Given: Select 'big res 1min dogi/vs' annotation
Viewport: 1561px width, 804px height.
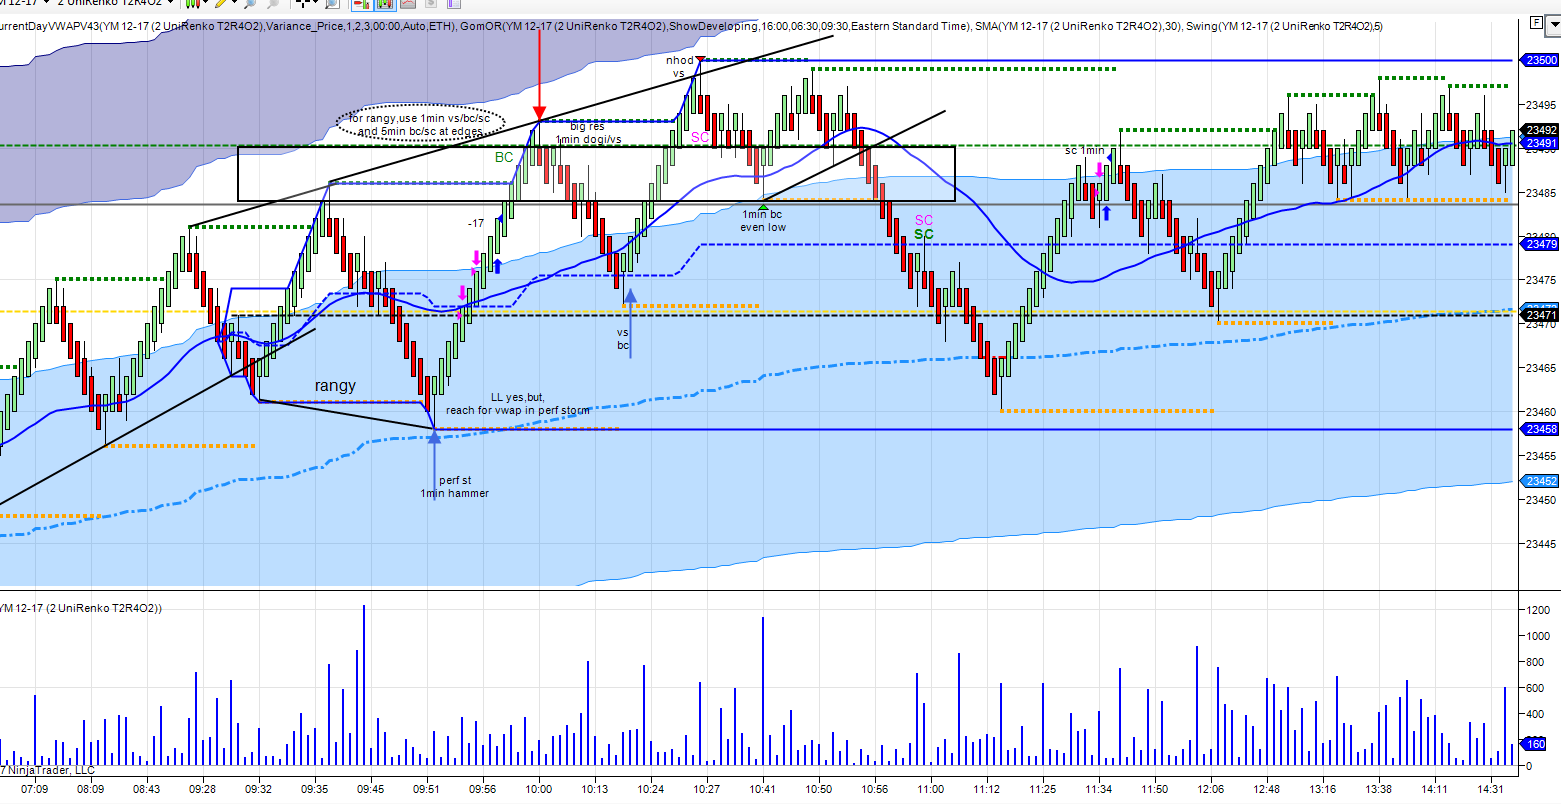Looking at the screenshot, I should (588, 133).
